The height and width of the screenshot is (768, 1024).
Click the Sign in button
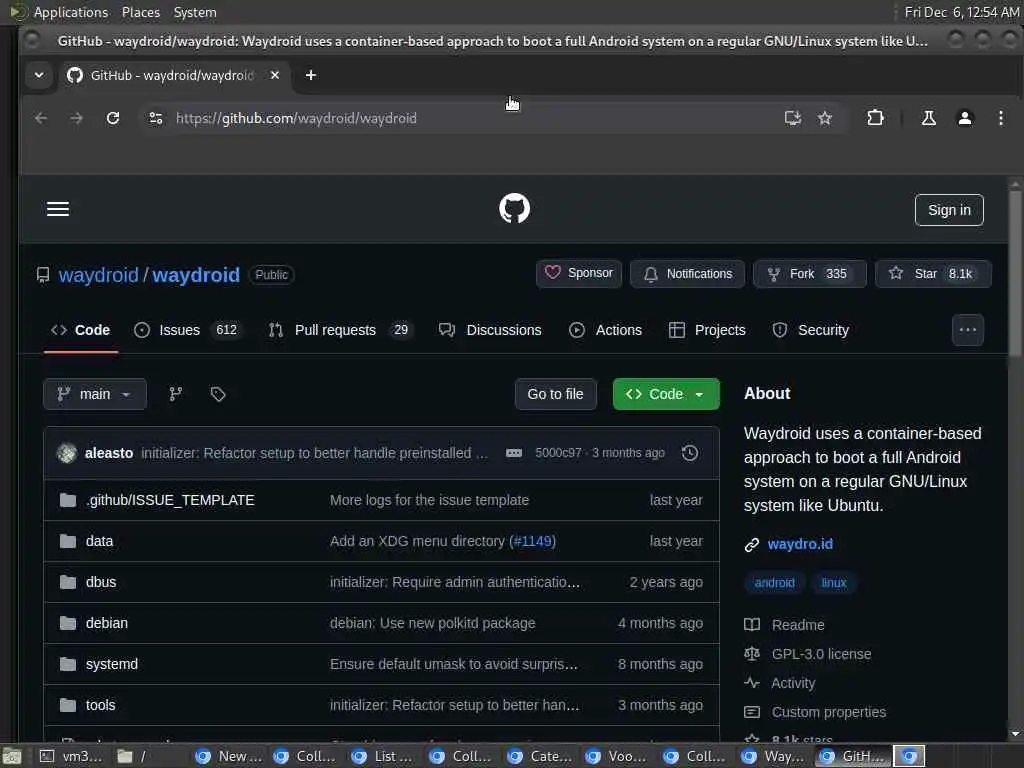click(x=949, y=210)
